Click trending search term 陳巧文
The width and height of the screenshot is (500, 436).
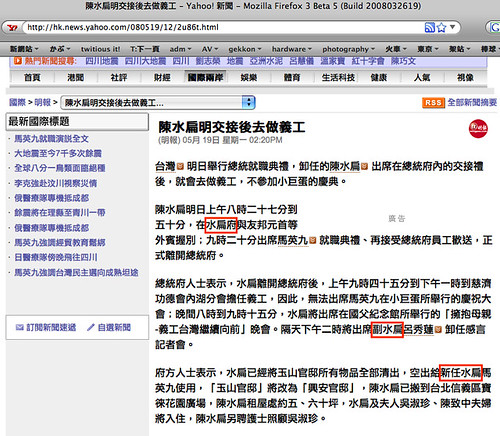[x=404, y=61]
